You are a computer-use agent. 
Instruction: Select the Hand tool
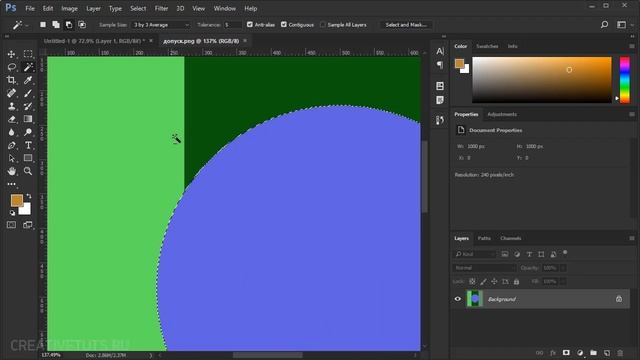click(x=11, y=171)
